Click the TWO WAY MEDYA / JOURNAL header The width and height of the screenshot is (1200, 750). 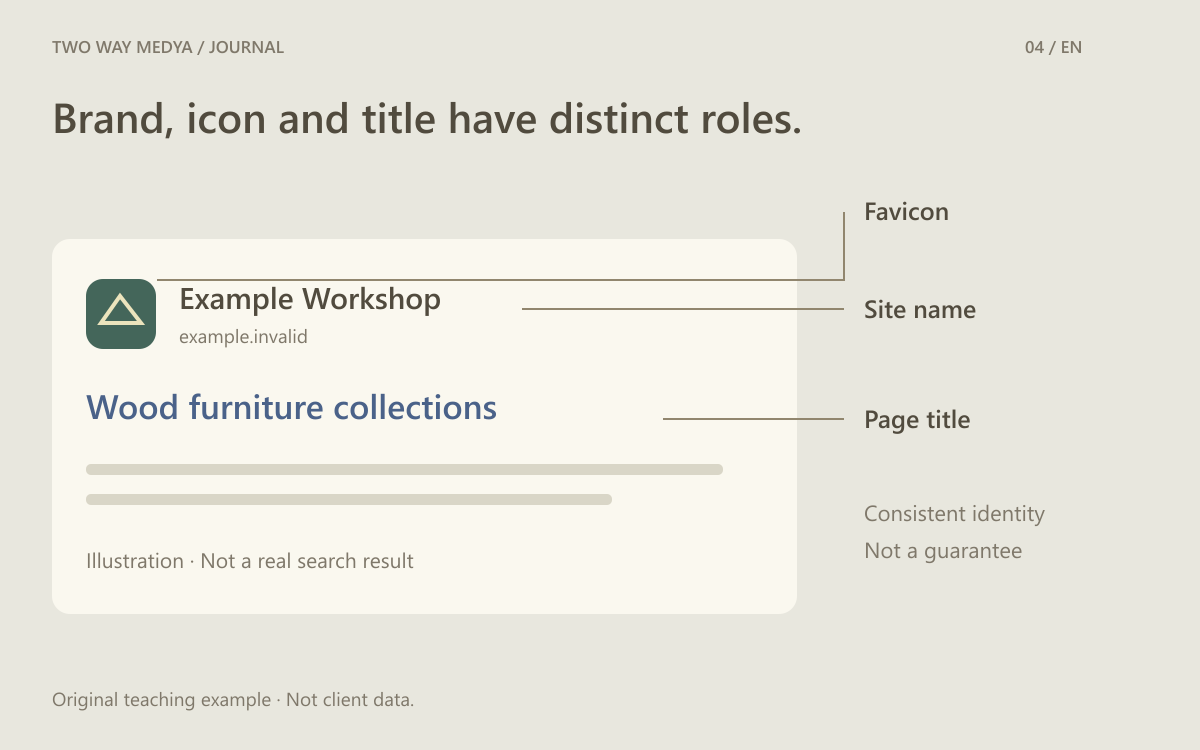(168, 47)
